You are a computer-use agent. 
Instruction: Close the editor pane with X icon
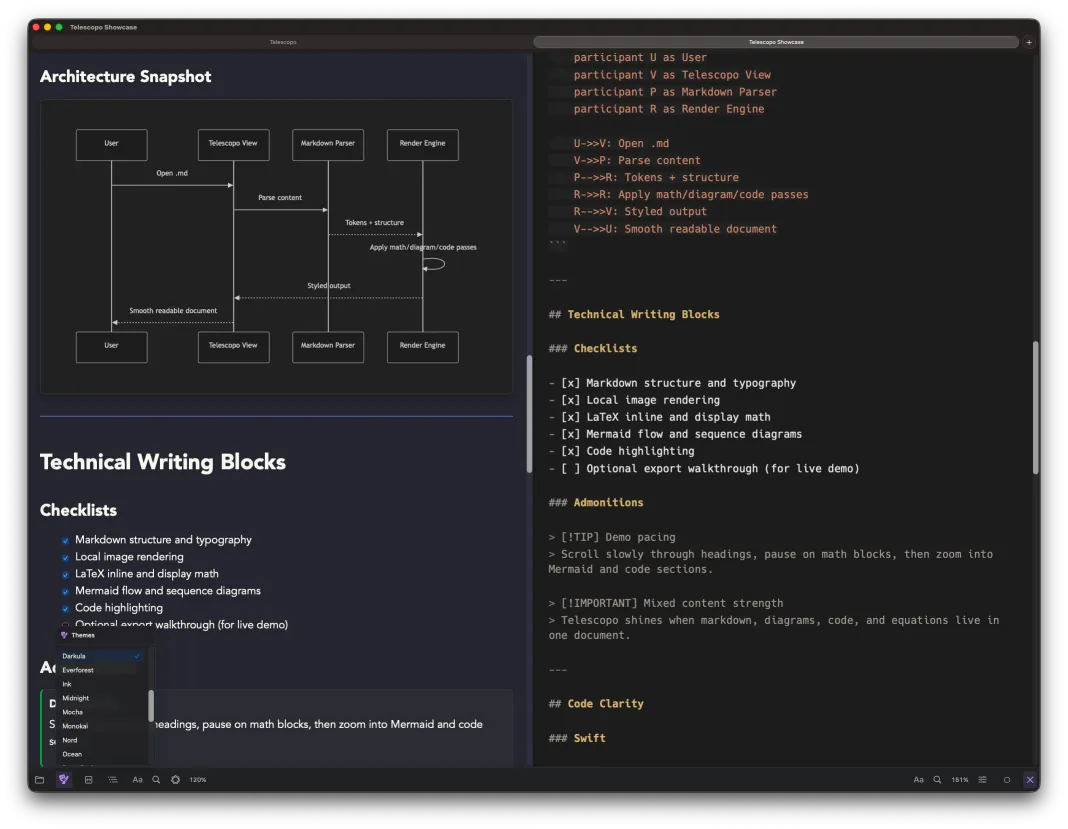click(1030, 779)
